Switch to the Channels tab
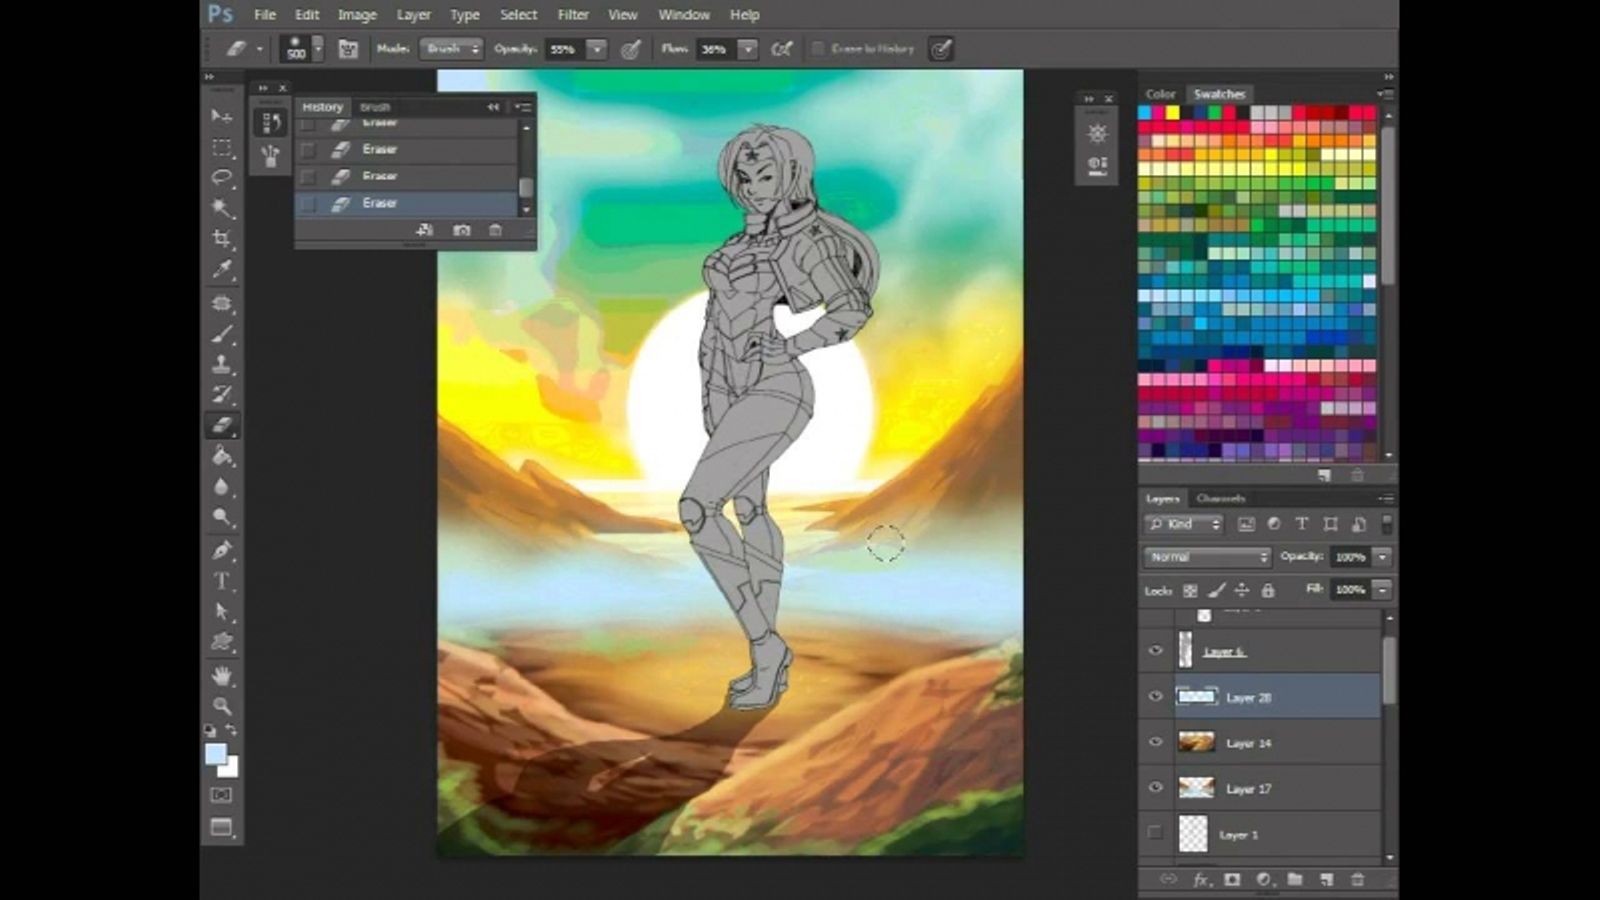The image size is (1600, 900). coord(1220,498)
